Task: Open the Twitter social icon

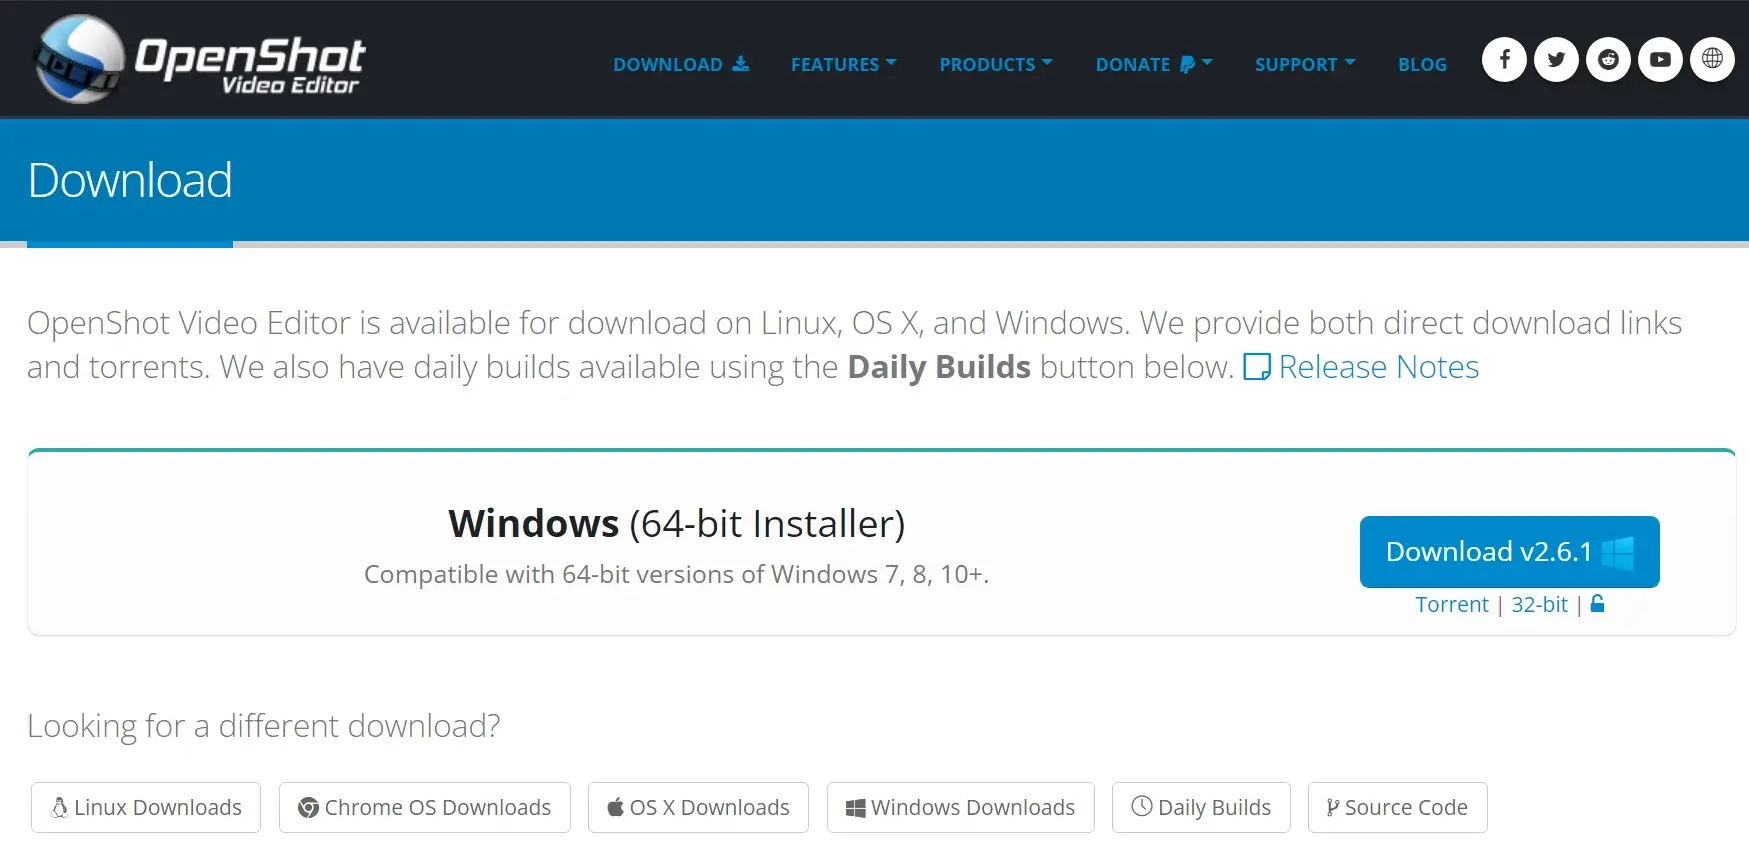Action: [1556, 60]
